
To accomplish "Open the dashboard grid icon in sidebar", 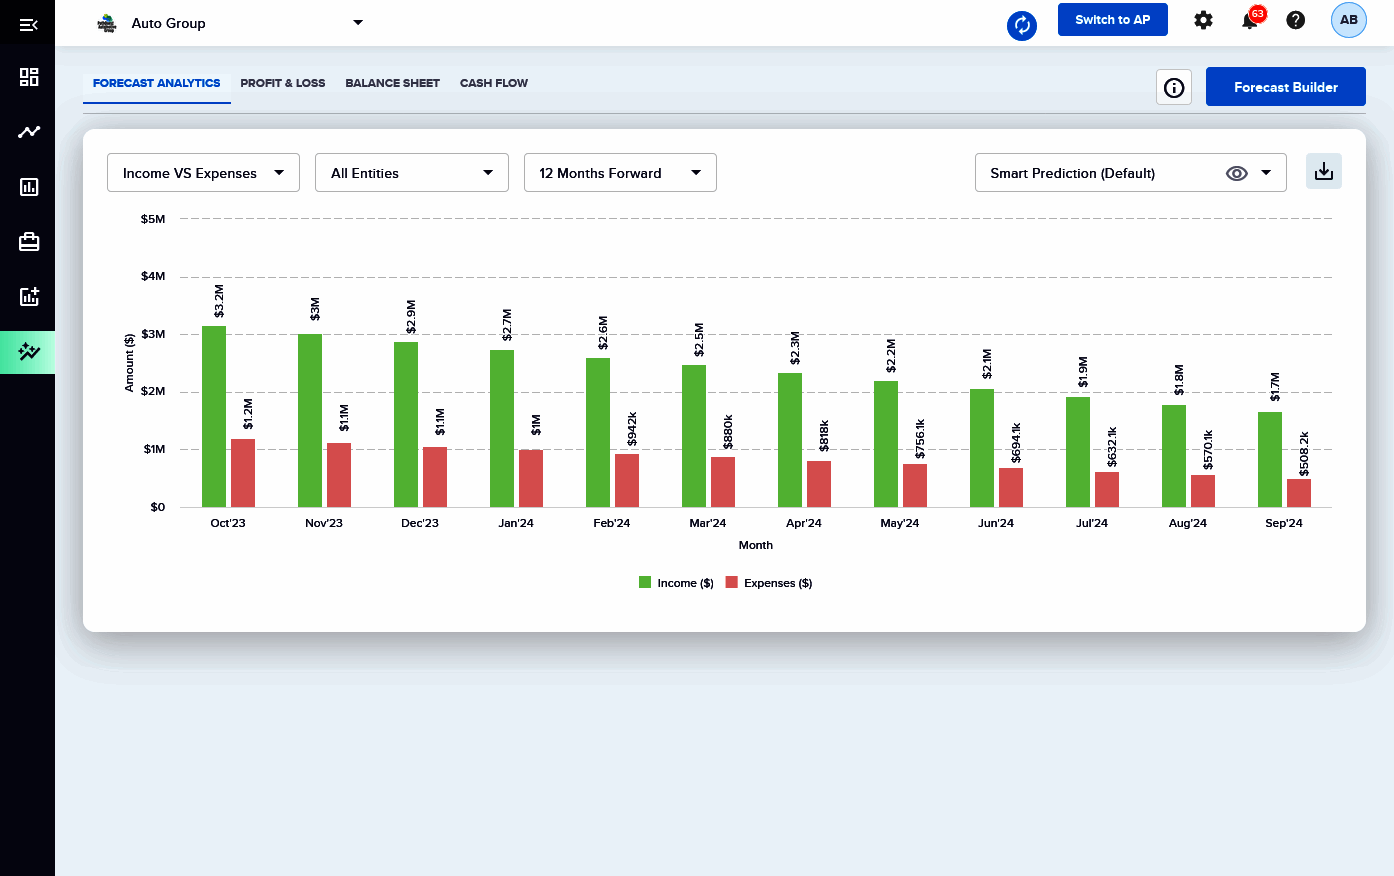I will [28, 77].
